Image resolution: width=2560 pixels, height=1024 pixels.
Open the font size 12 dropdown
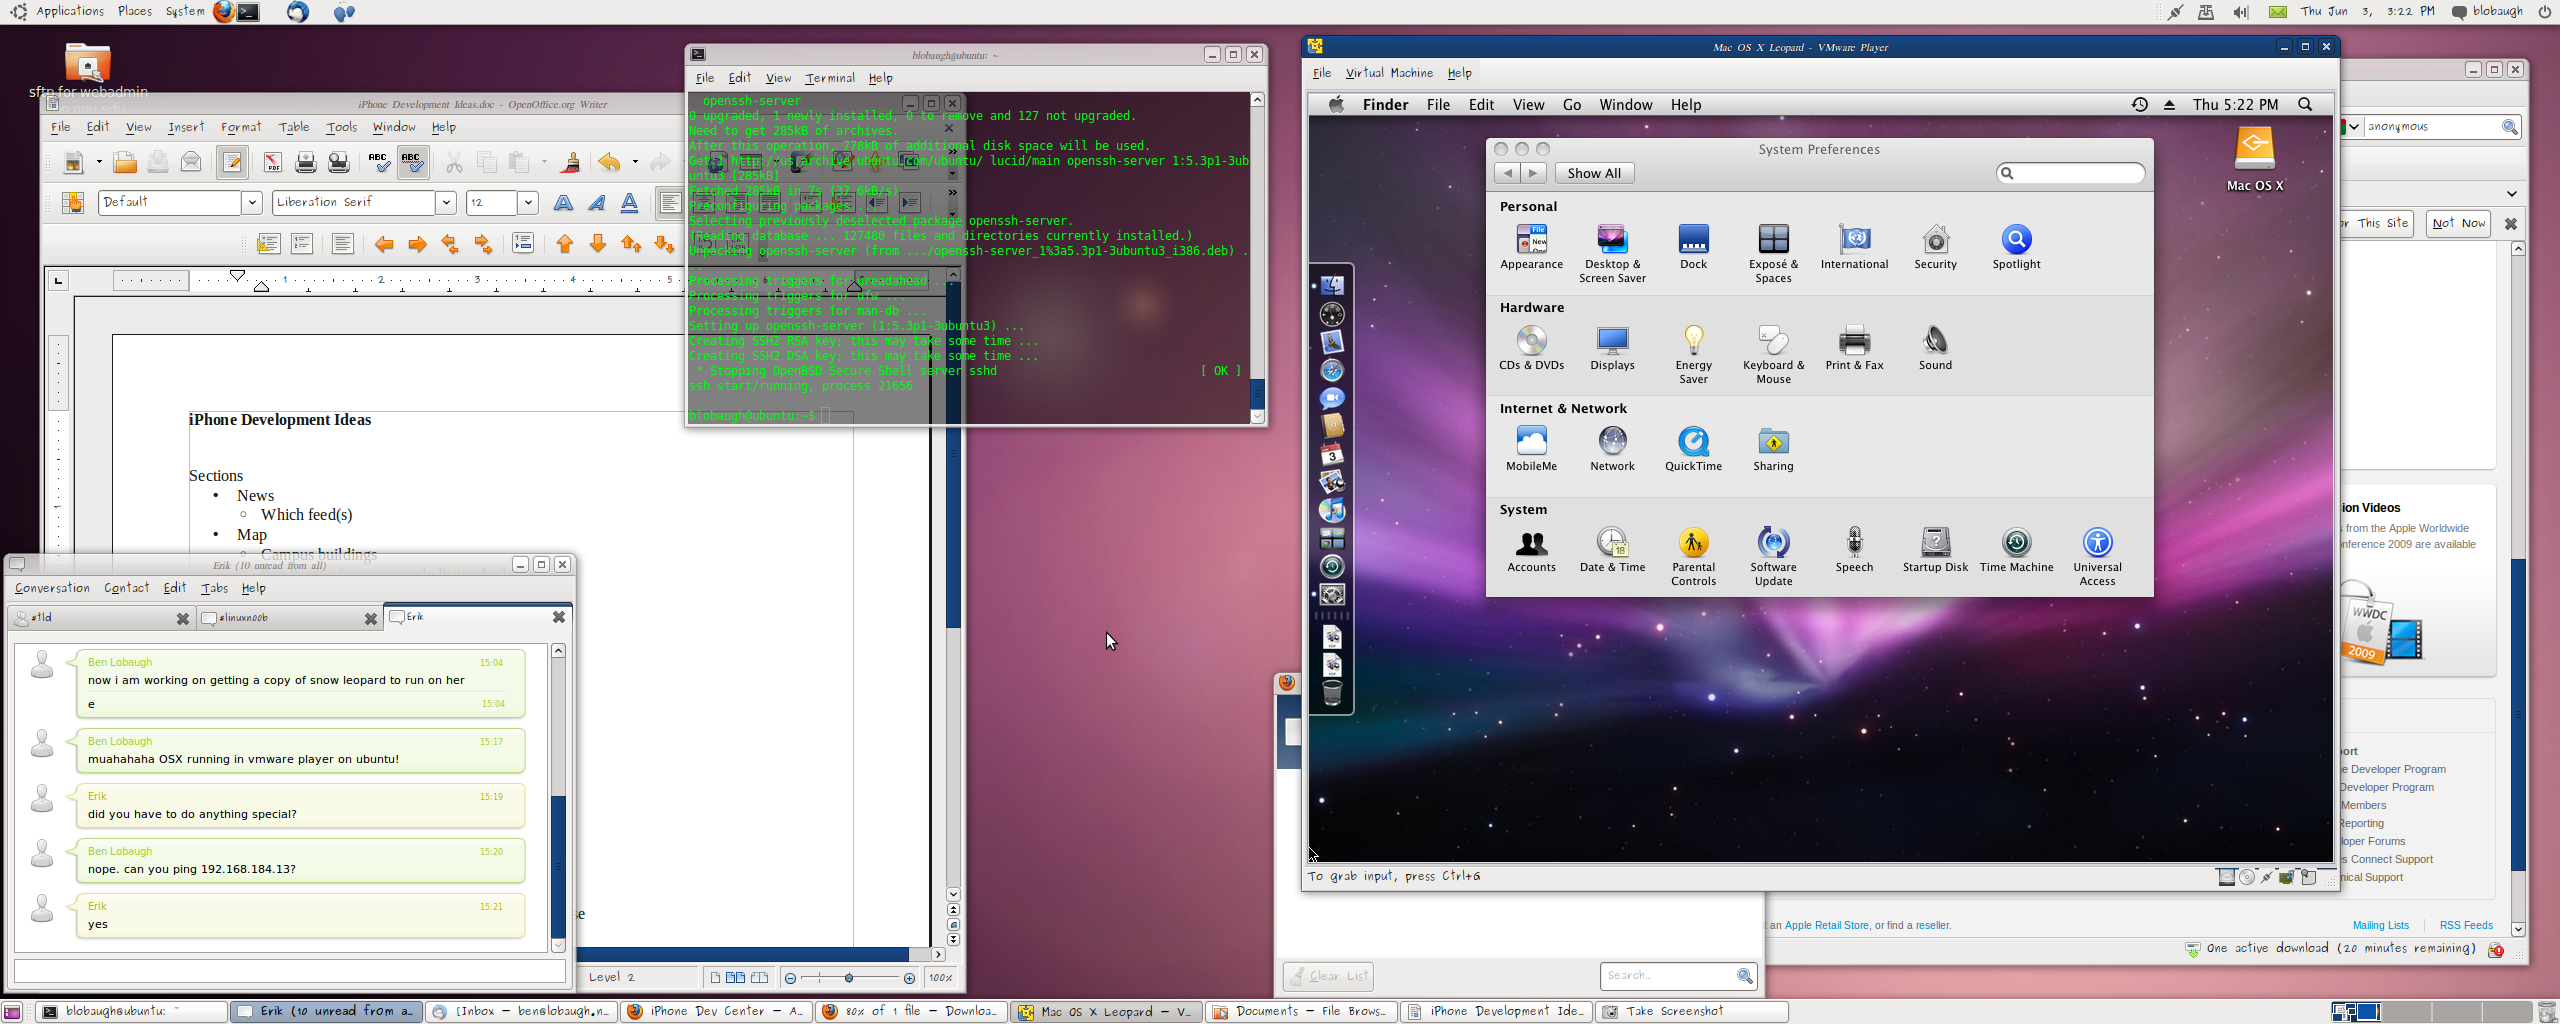(x=528, y=203)
